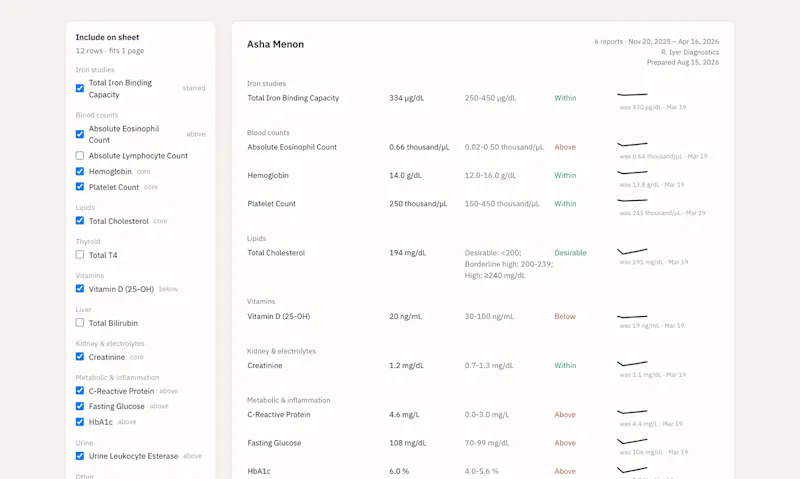Viewport: 800px width, 479px height.
Task: Uncheck the Hemoglobin checkbox
Action: click(80, 171)
